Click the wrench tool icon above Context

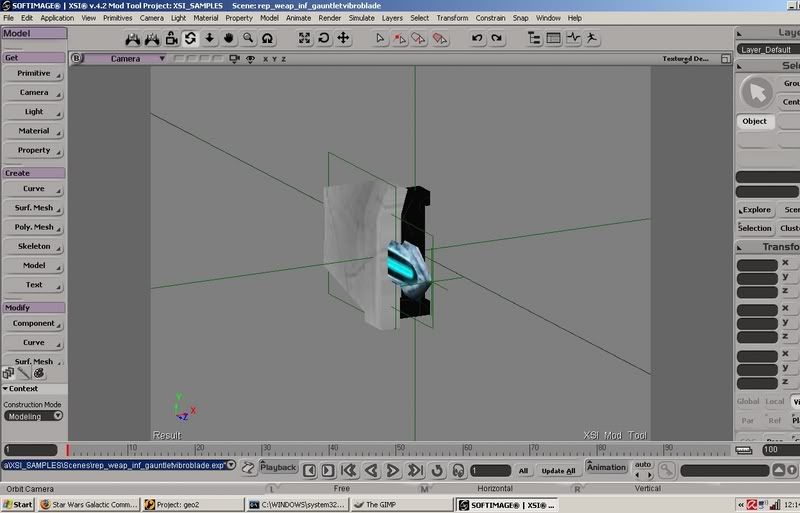(23, 373)
